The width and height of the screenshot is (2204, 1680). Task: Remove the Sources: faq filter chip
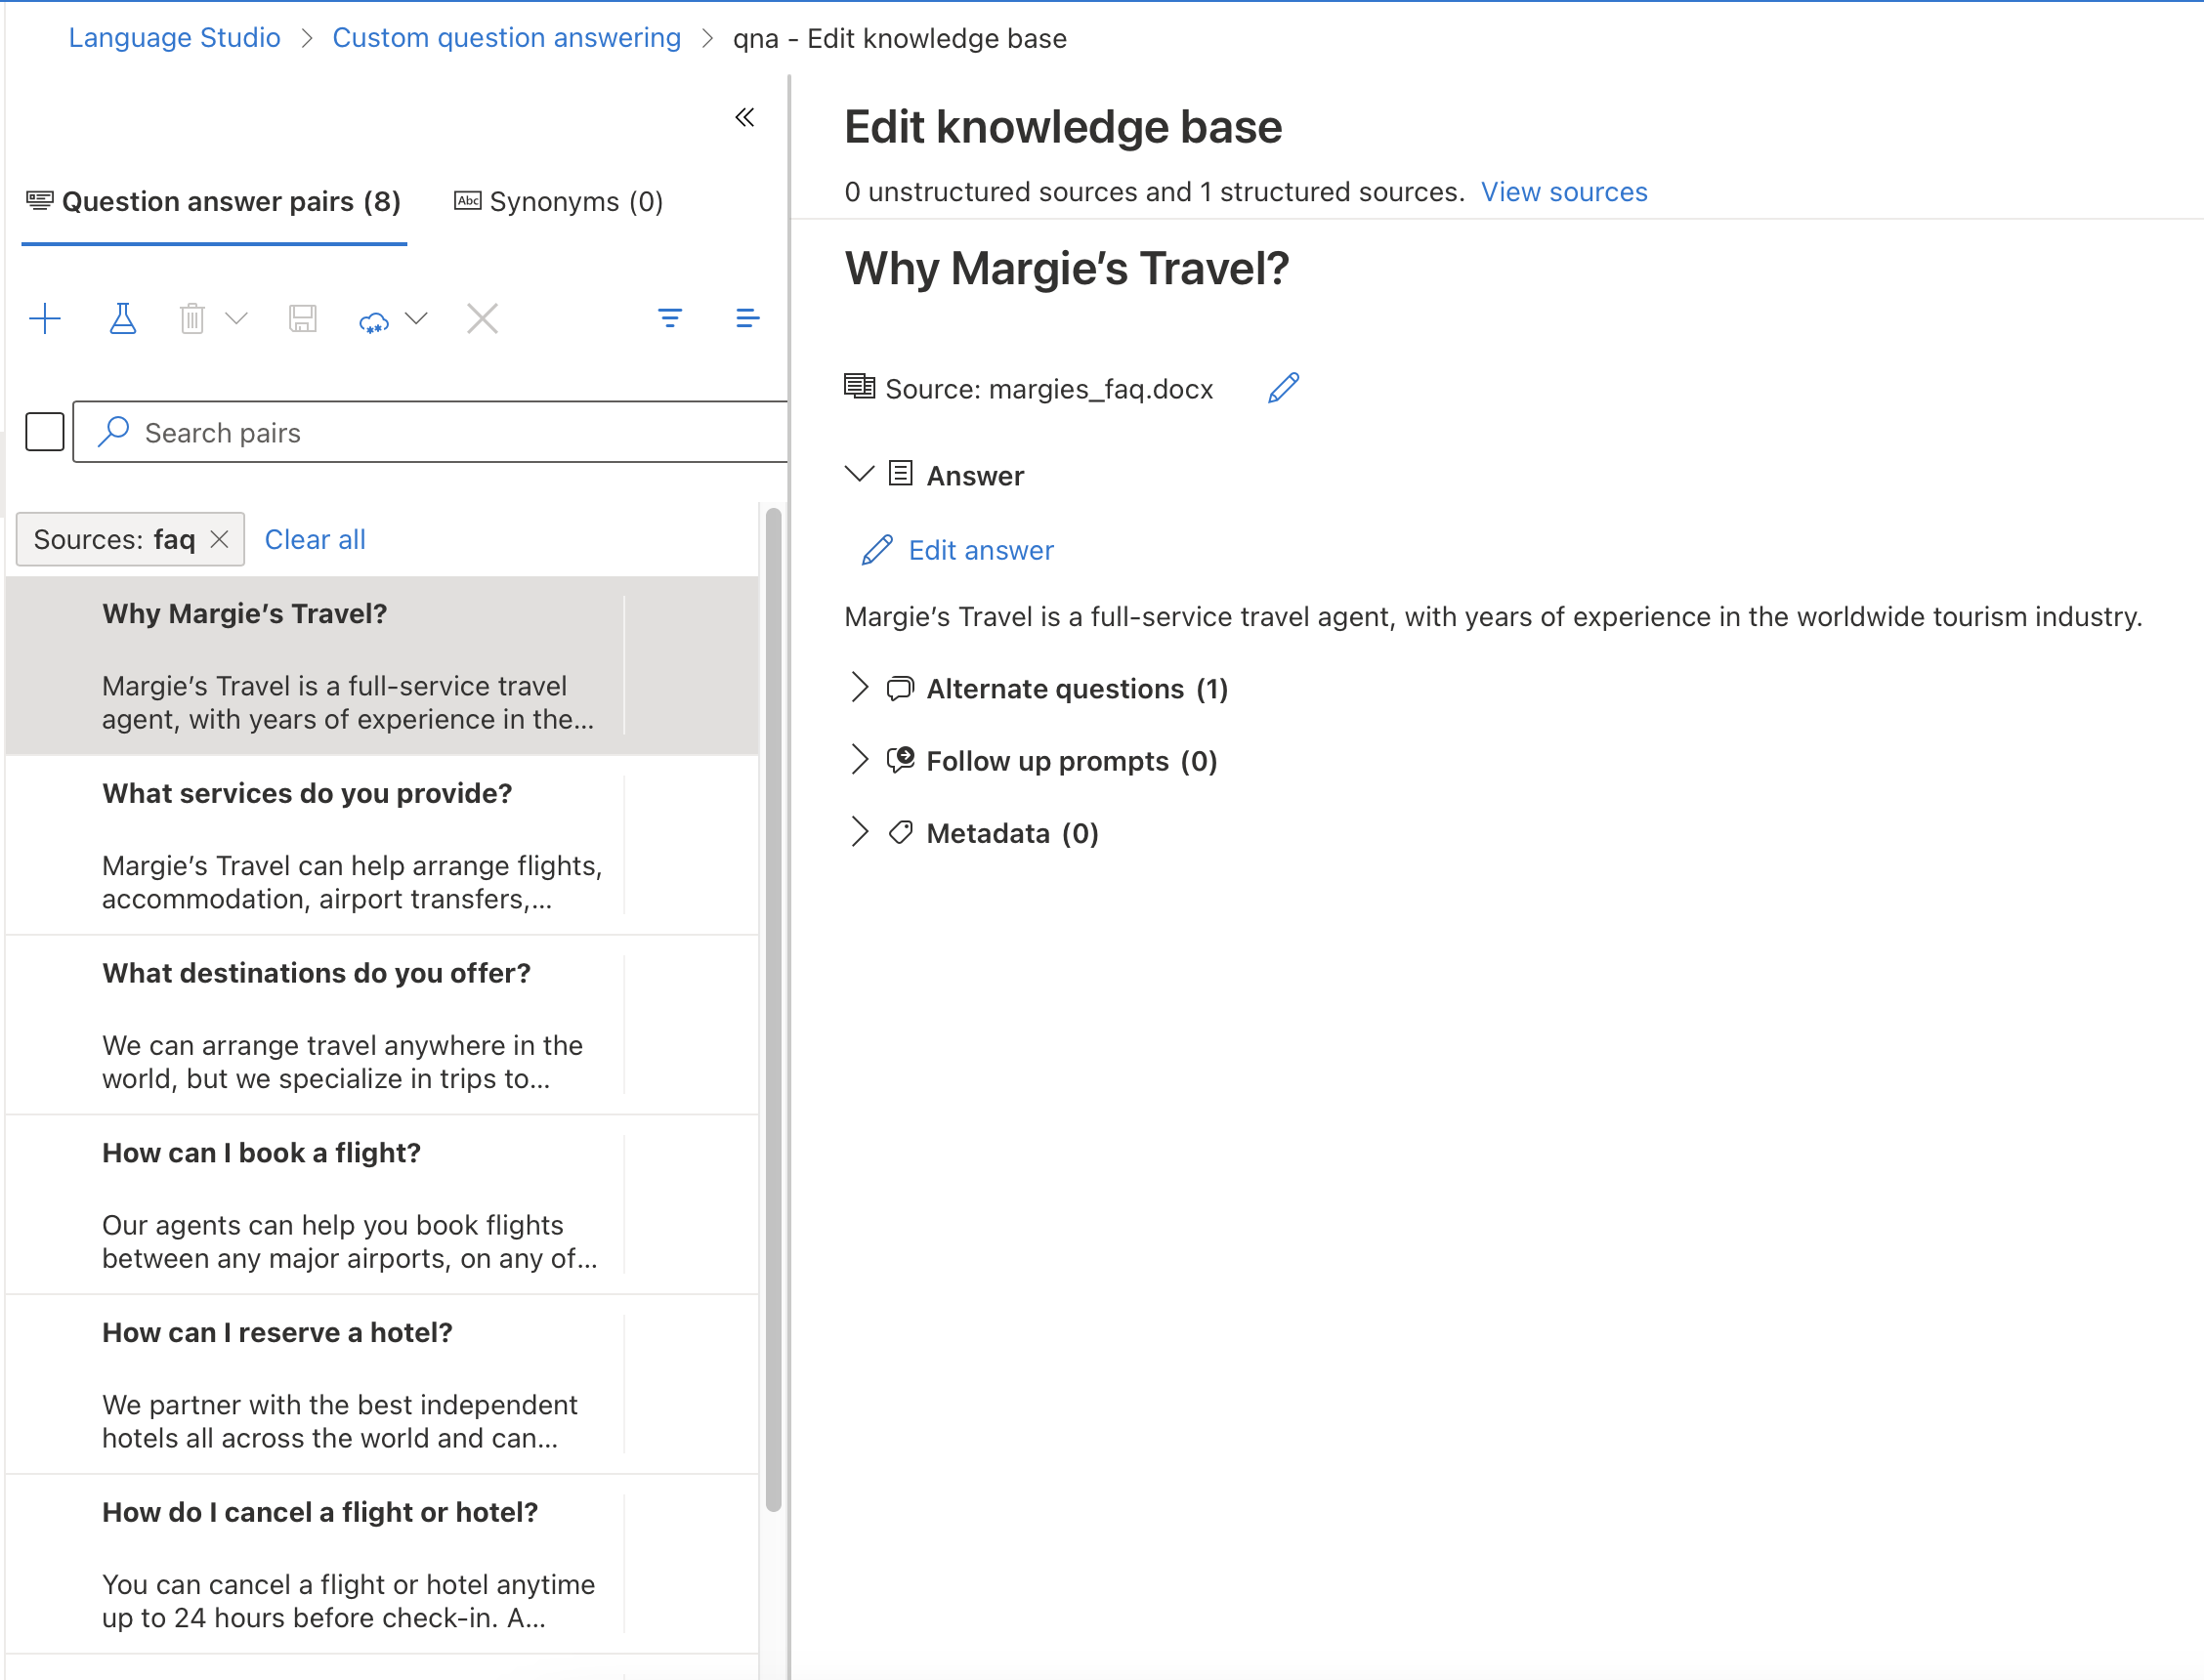point(220,539)
